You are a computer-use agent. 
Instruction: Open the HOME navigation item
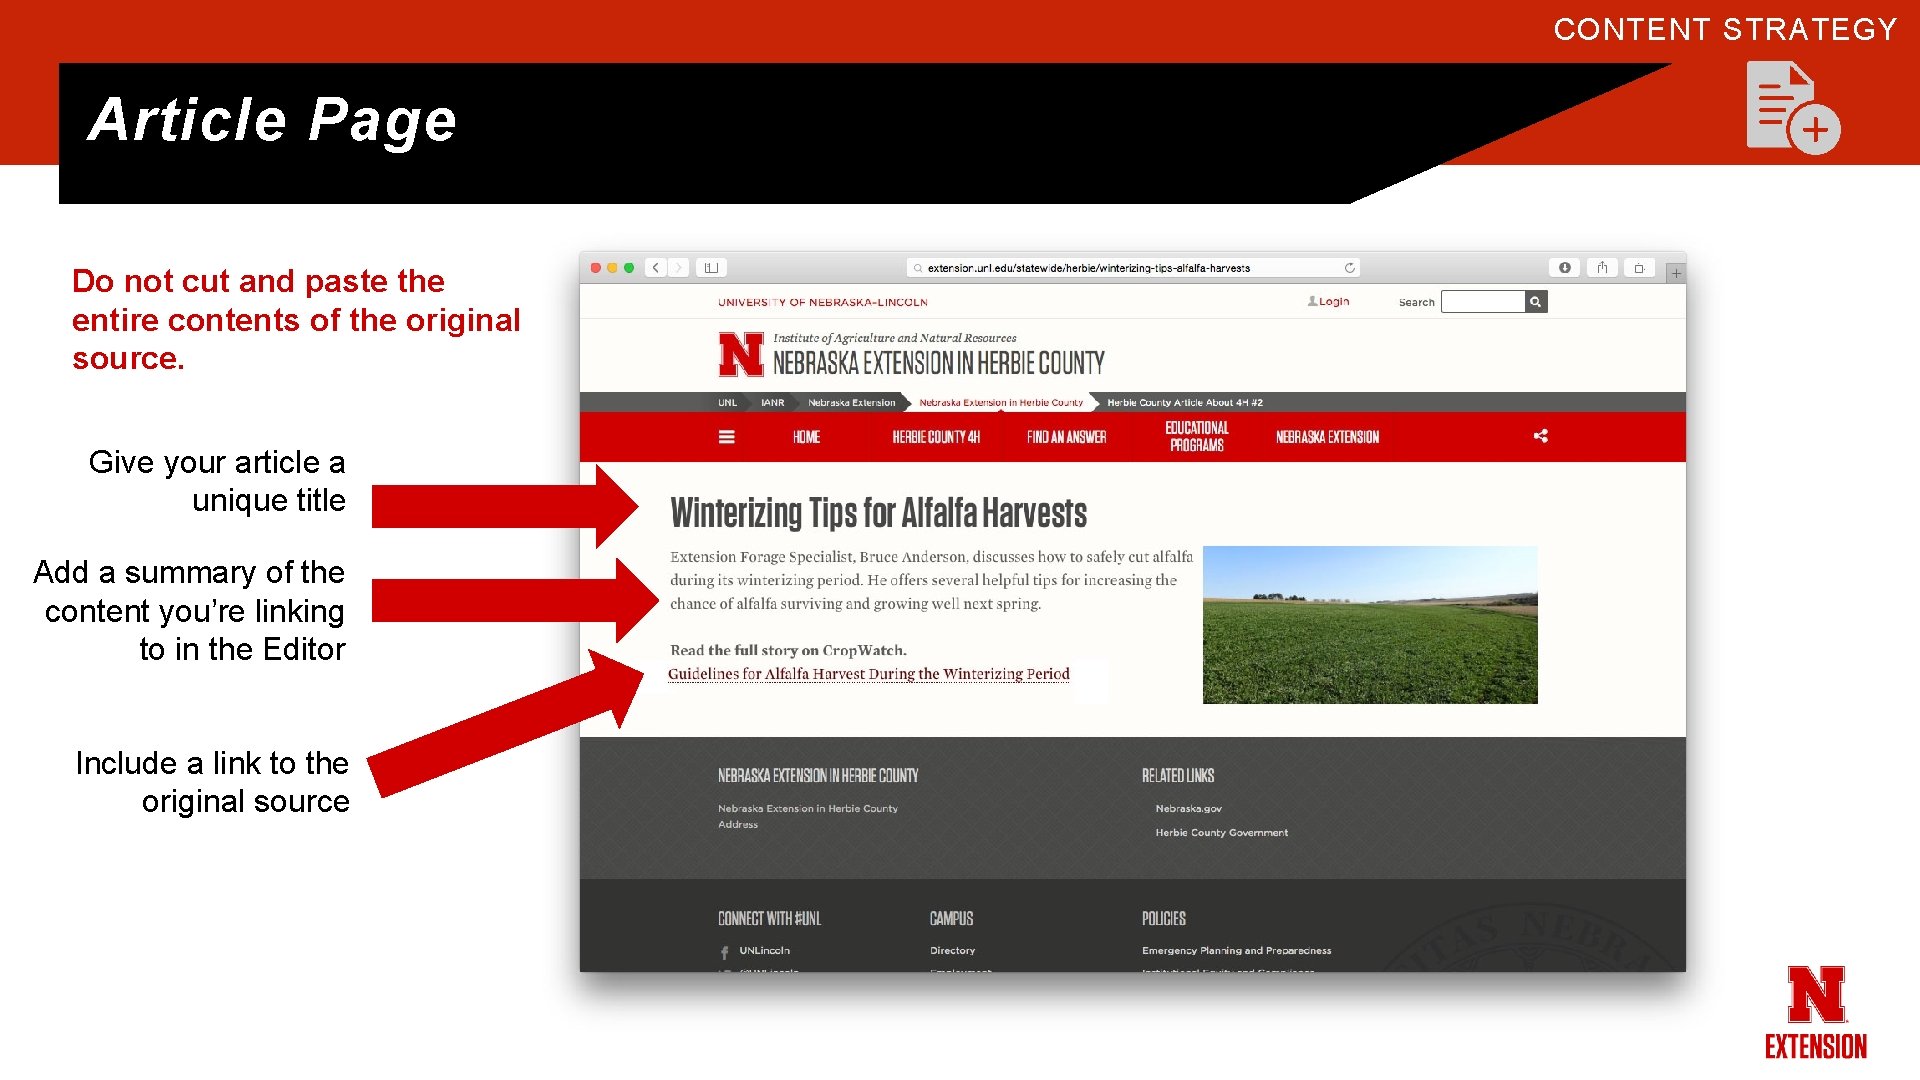click(x=806, y=437)
